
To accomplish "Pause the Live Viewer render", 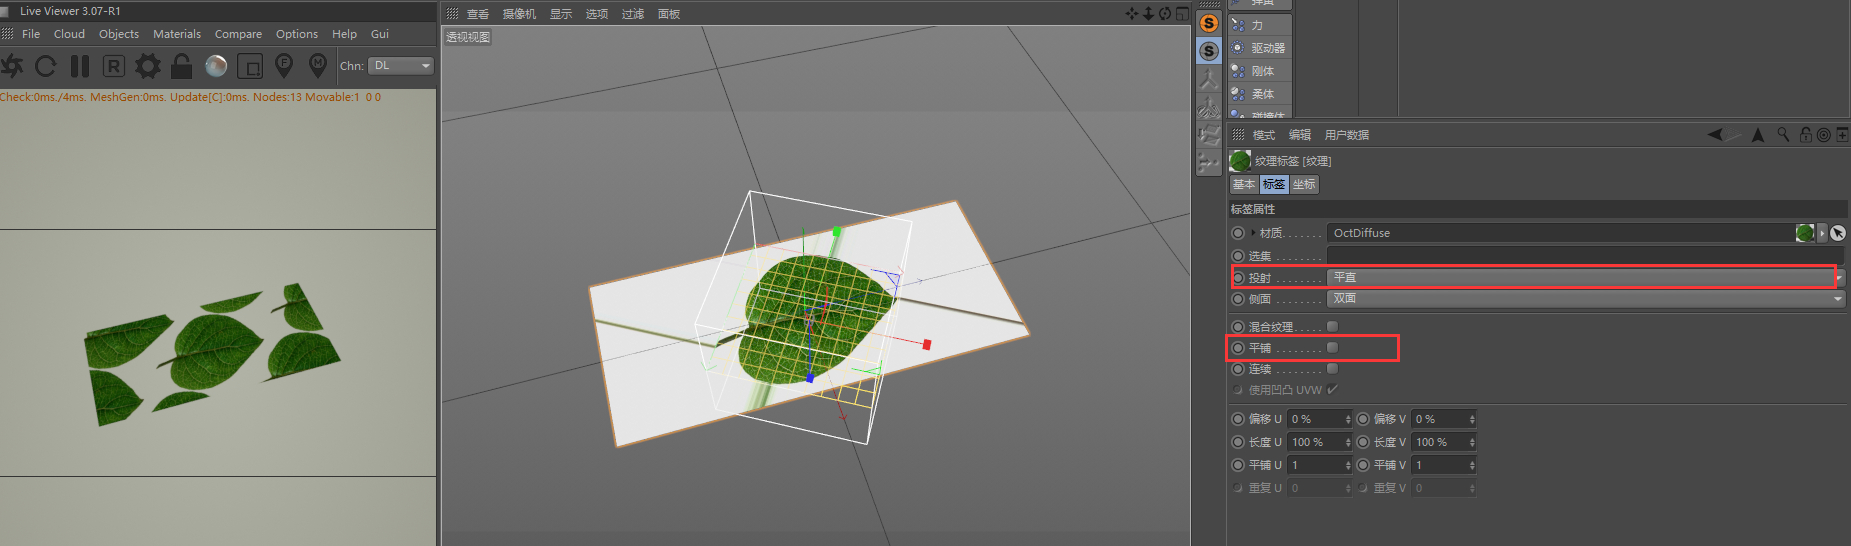I will [x=80, y=66].
